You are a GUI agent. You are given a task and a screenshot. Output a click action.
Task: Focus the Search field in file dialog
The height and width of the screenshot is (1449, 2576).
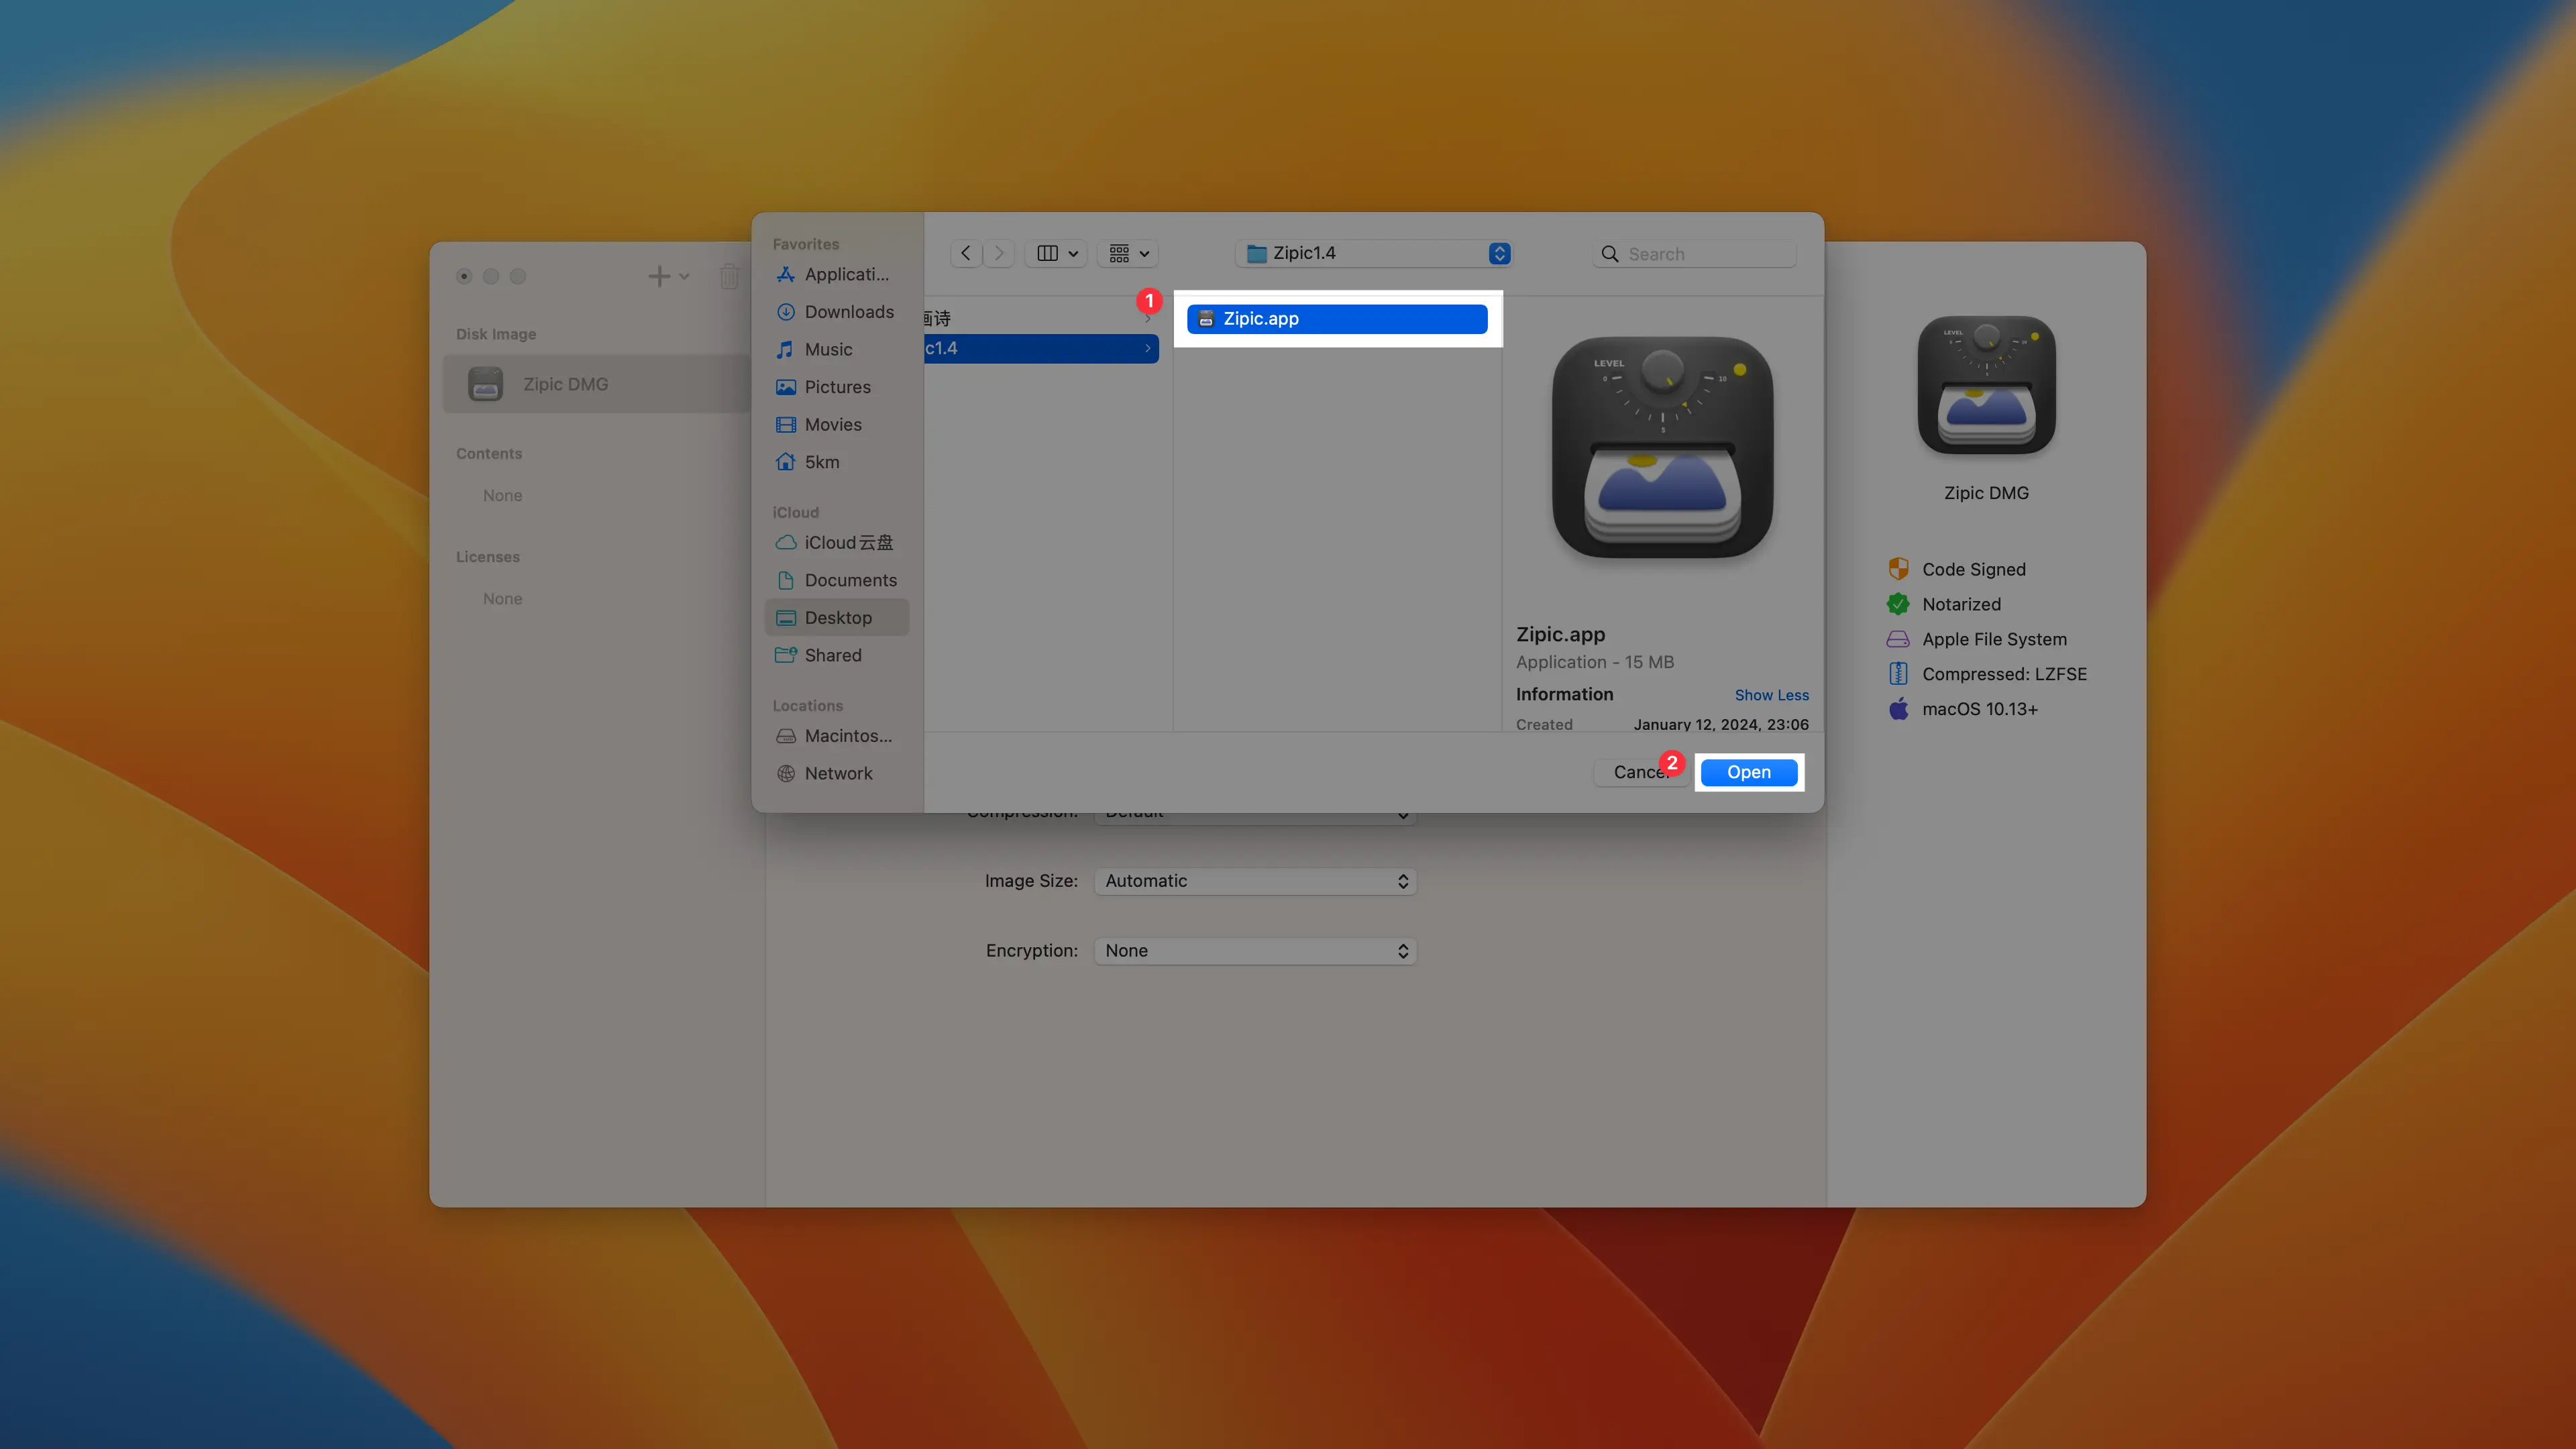click(1694, 254)
